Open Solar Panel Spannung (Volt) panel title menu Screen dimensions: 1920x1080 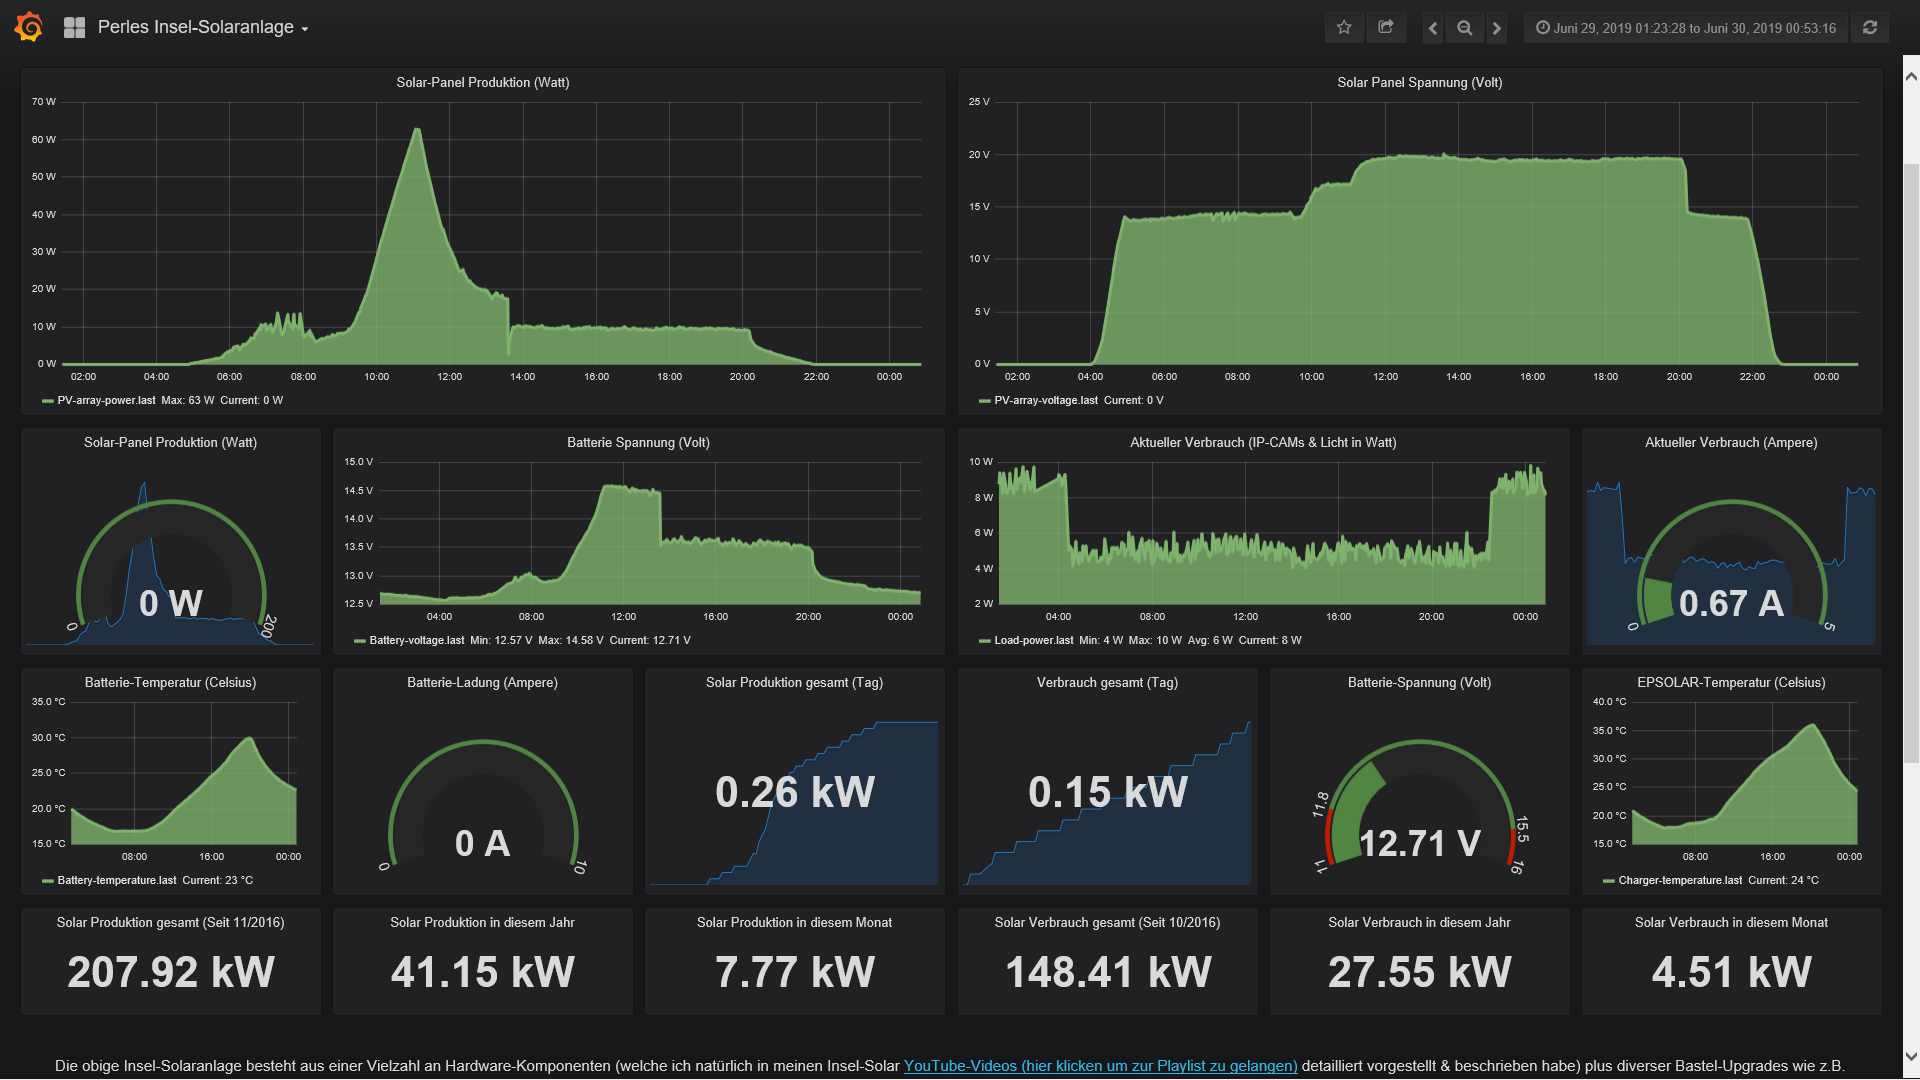pos(1419,82)
